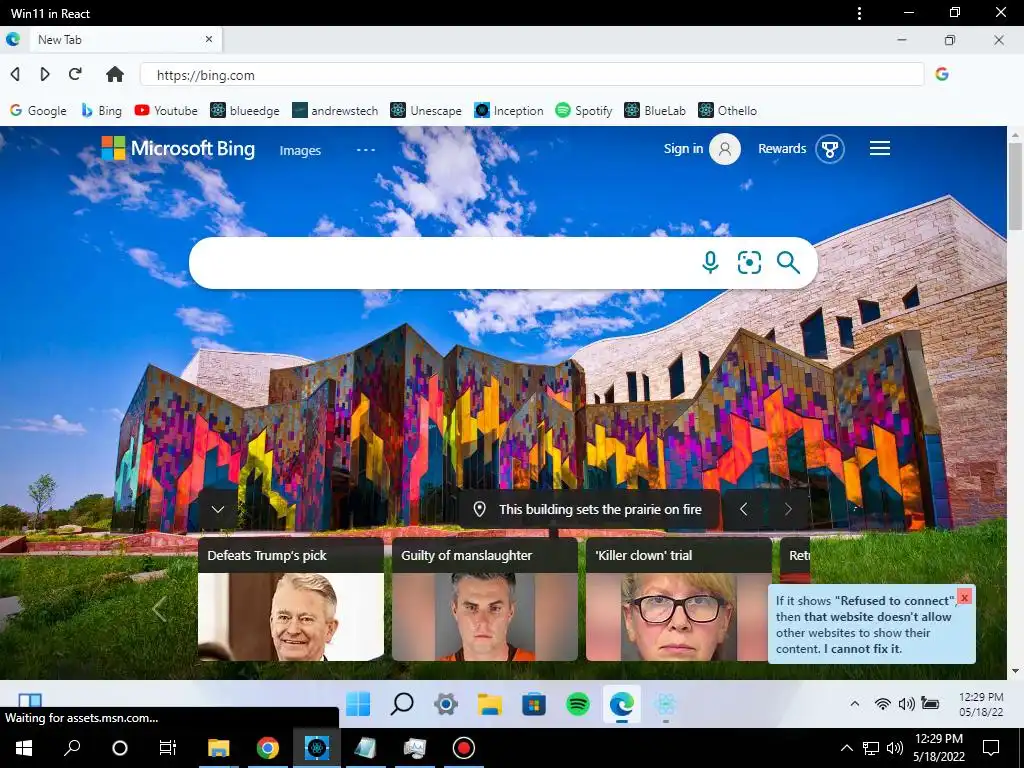The image size is (1024, 768).
Task: Open File Explorer on the inner Win11 taskbar
Action: coord(490,704)
